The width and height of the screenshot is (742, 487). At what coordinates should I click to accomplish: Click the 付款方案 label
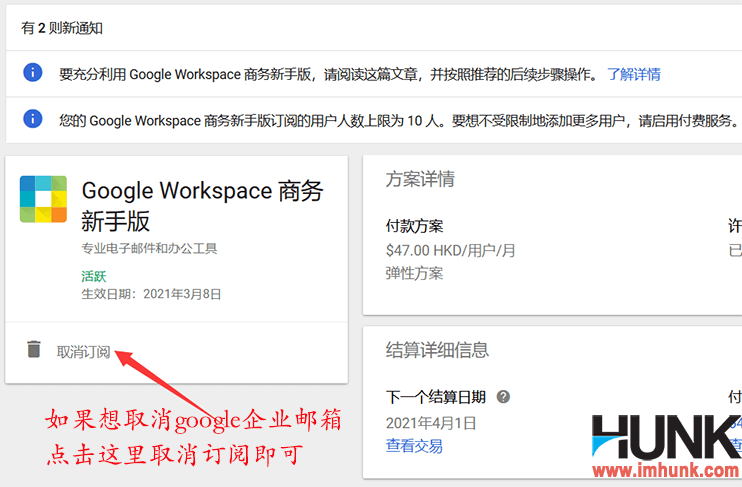415,226
